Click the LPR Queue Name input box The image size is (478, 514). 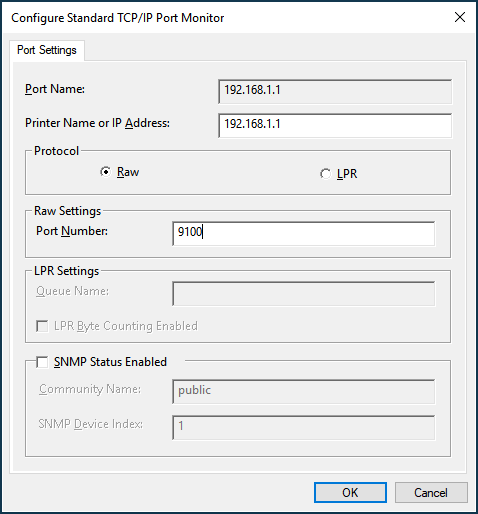pyautogui.click(x=304, y=294)
